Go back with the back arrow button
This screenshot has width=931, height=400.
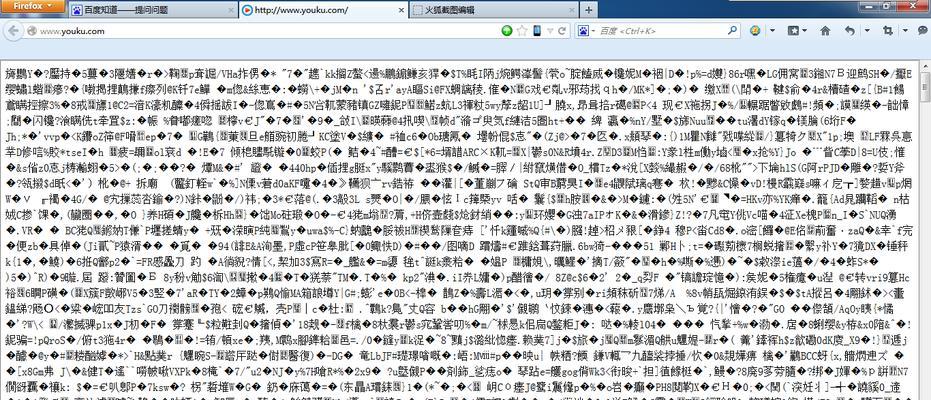pos(14,31)
